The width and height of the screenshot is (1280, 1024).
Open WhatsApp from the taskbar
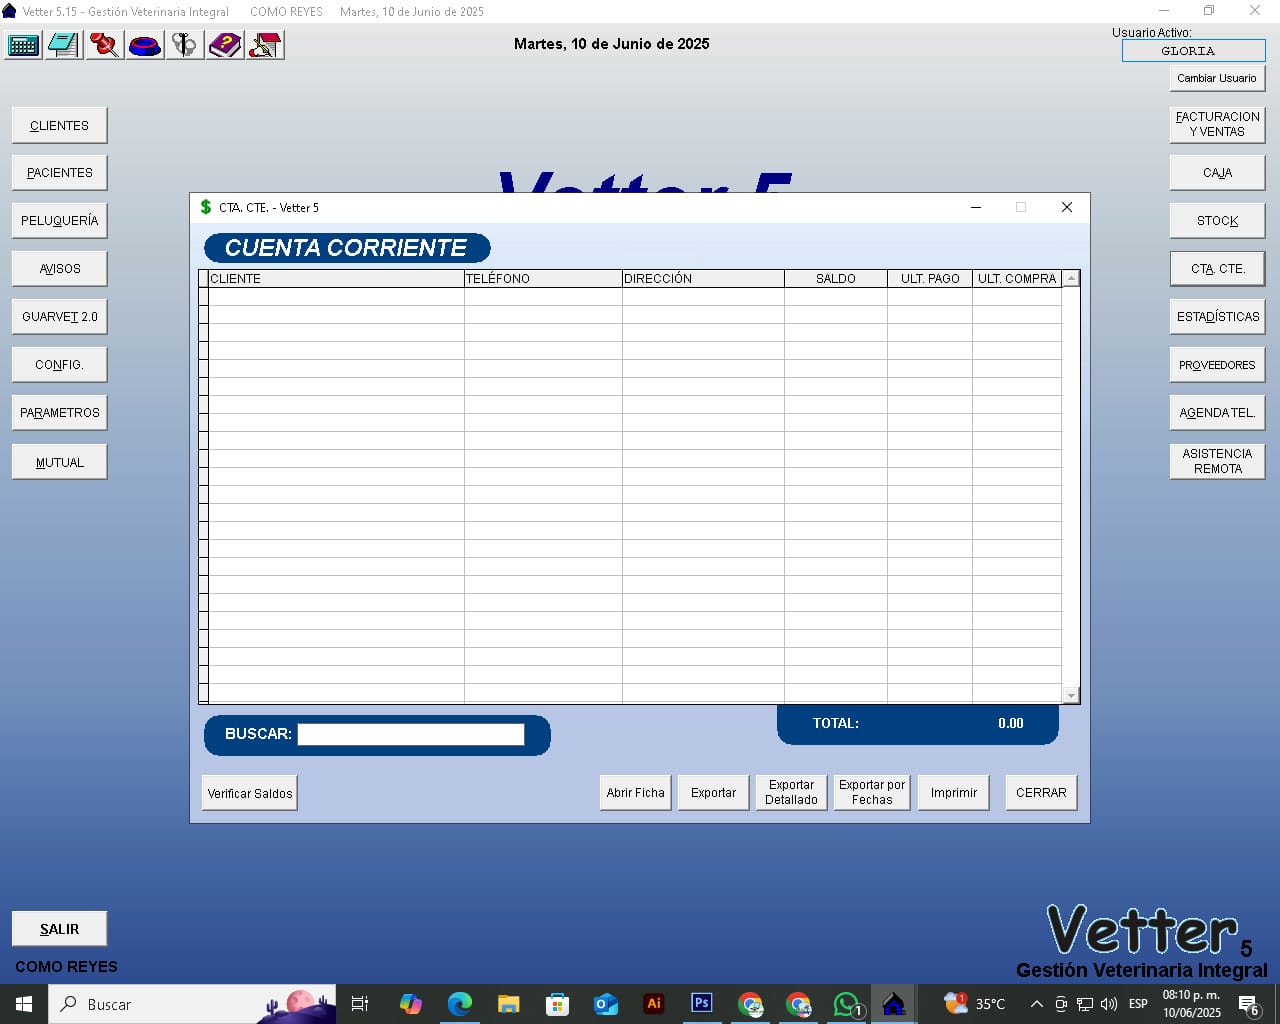tap(847, 1004)
